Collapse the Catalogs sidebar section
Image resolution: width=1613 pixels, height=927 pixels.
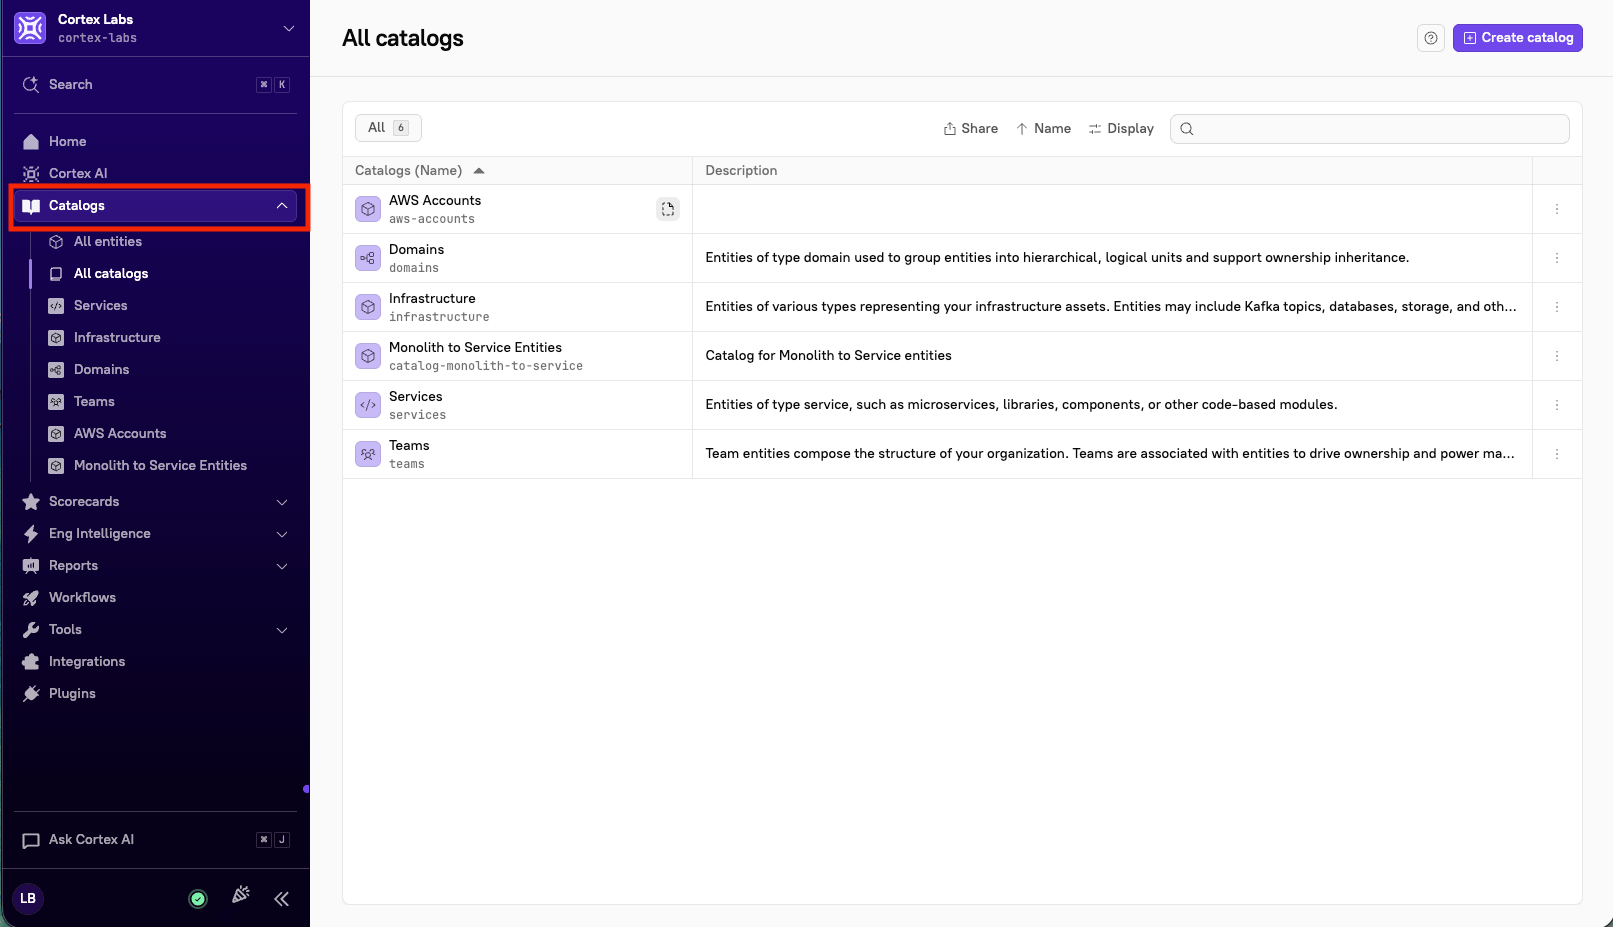pos(282,206)
